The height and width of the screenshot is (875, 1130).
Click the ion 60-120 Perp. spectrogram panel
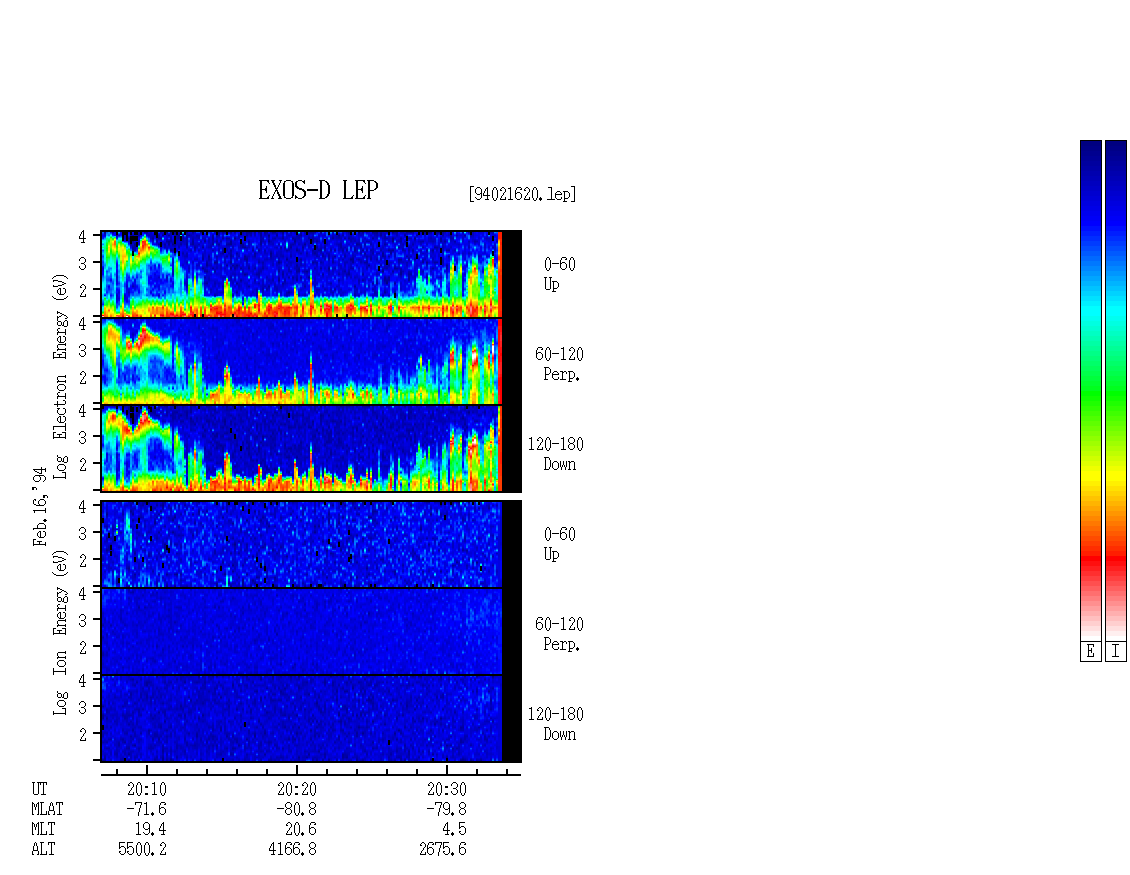tap(311, 631)
